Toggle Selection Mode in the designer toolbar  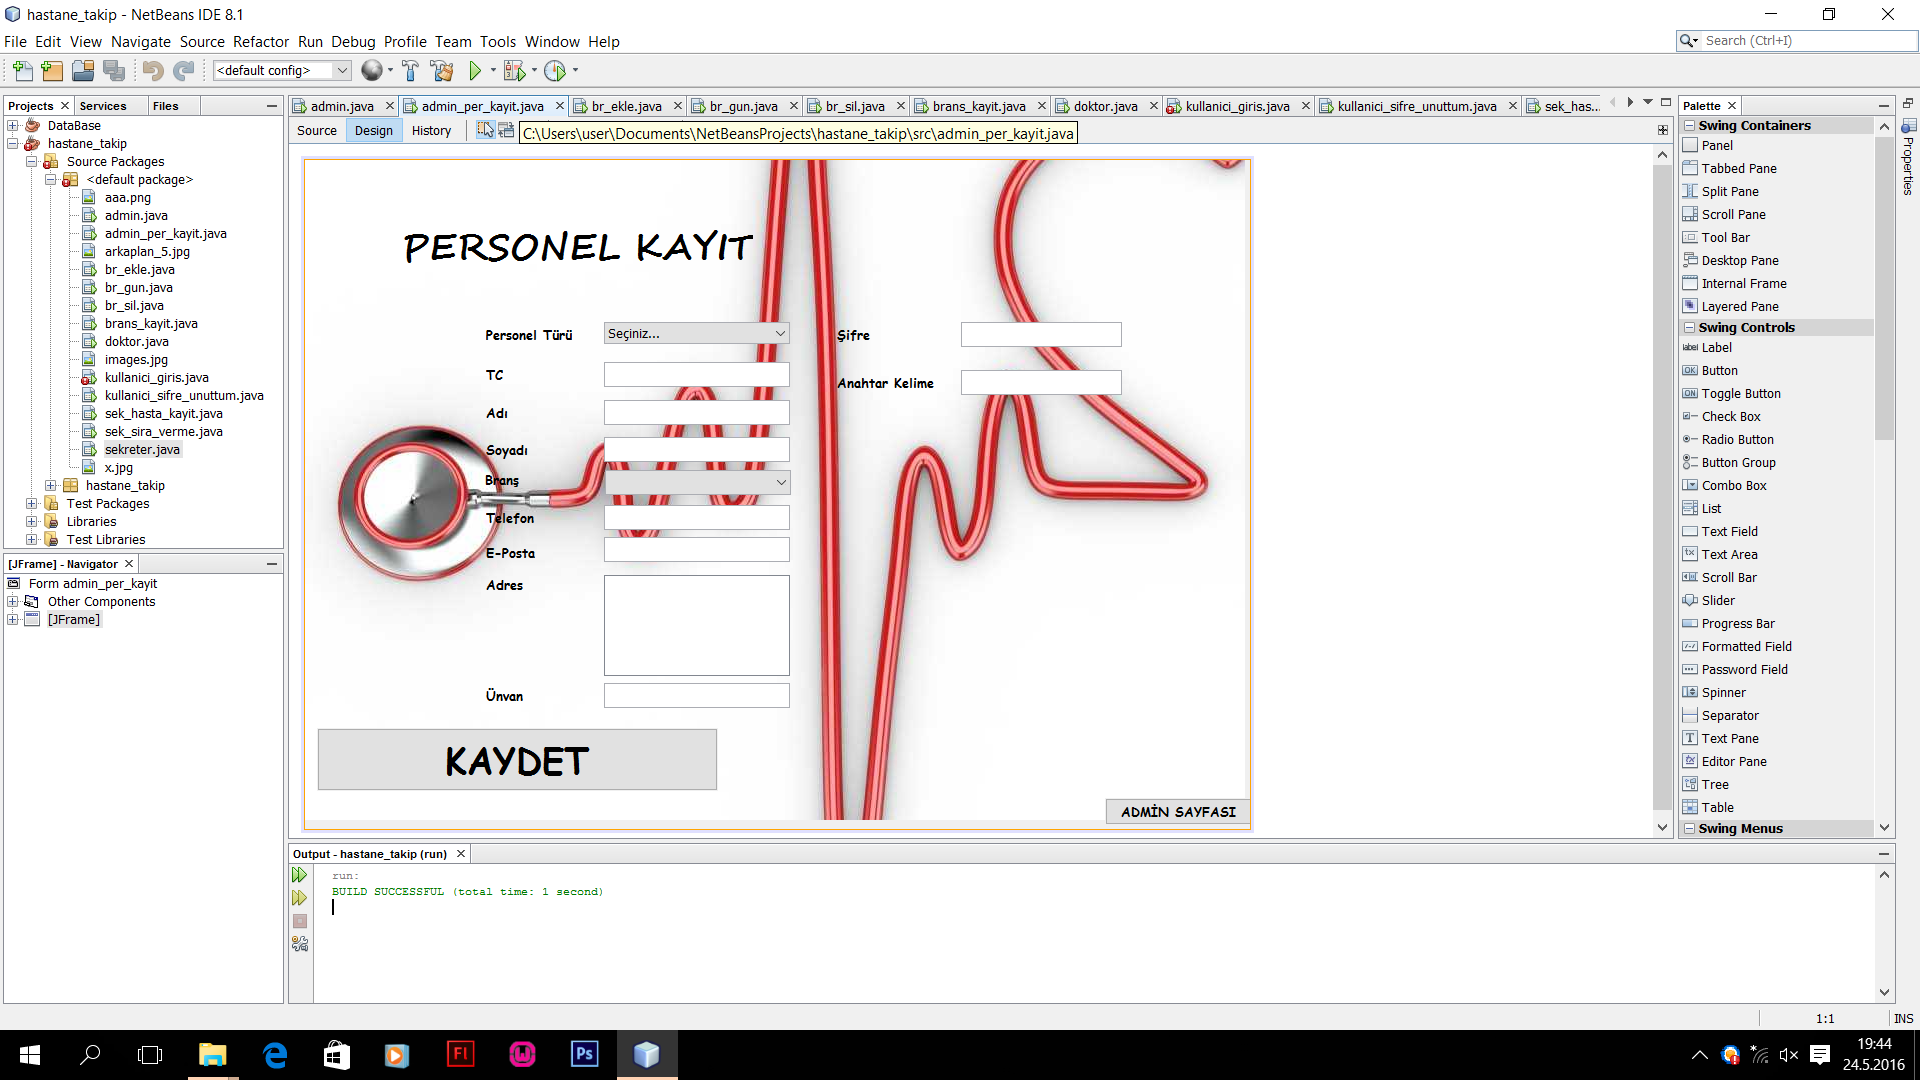(x=485, y=130)
